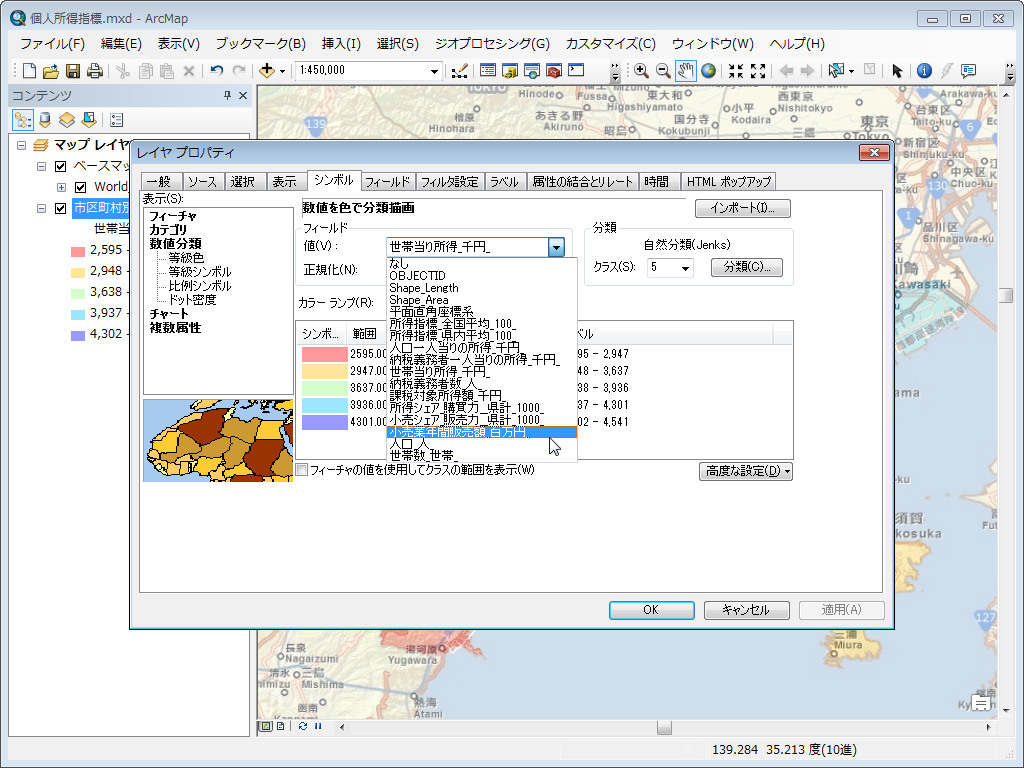Switch to Data View button
This screenshot has width=1024, height=768.
coord(266,726)
